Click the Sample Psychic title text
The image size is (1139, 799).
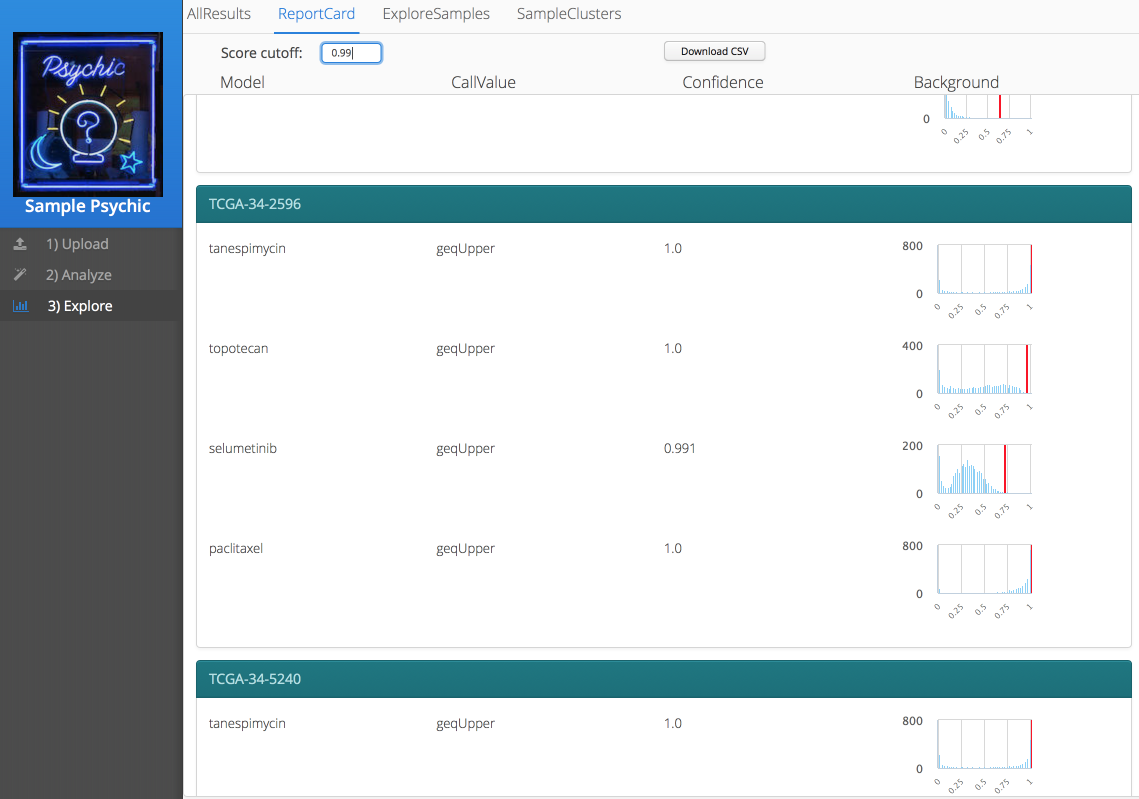87,206
